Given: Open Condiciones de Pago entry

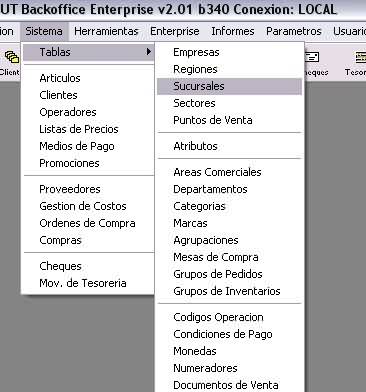Looking at the screenshot, I should click(x=229, y=334).
